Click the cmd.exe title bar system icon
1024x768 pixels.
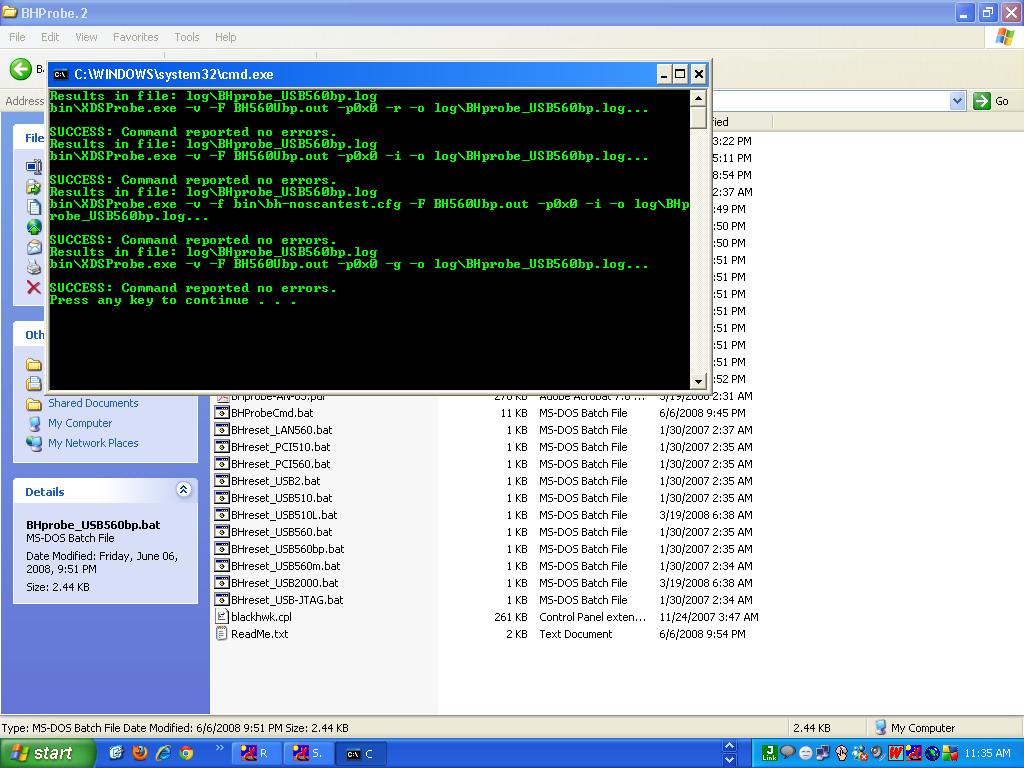60,74
